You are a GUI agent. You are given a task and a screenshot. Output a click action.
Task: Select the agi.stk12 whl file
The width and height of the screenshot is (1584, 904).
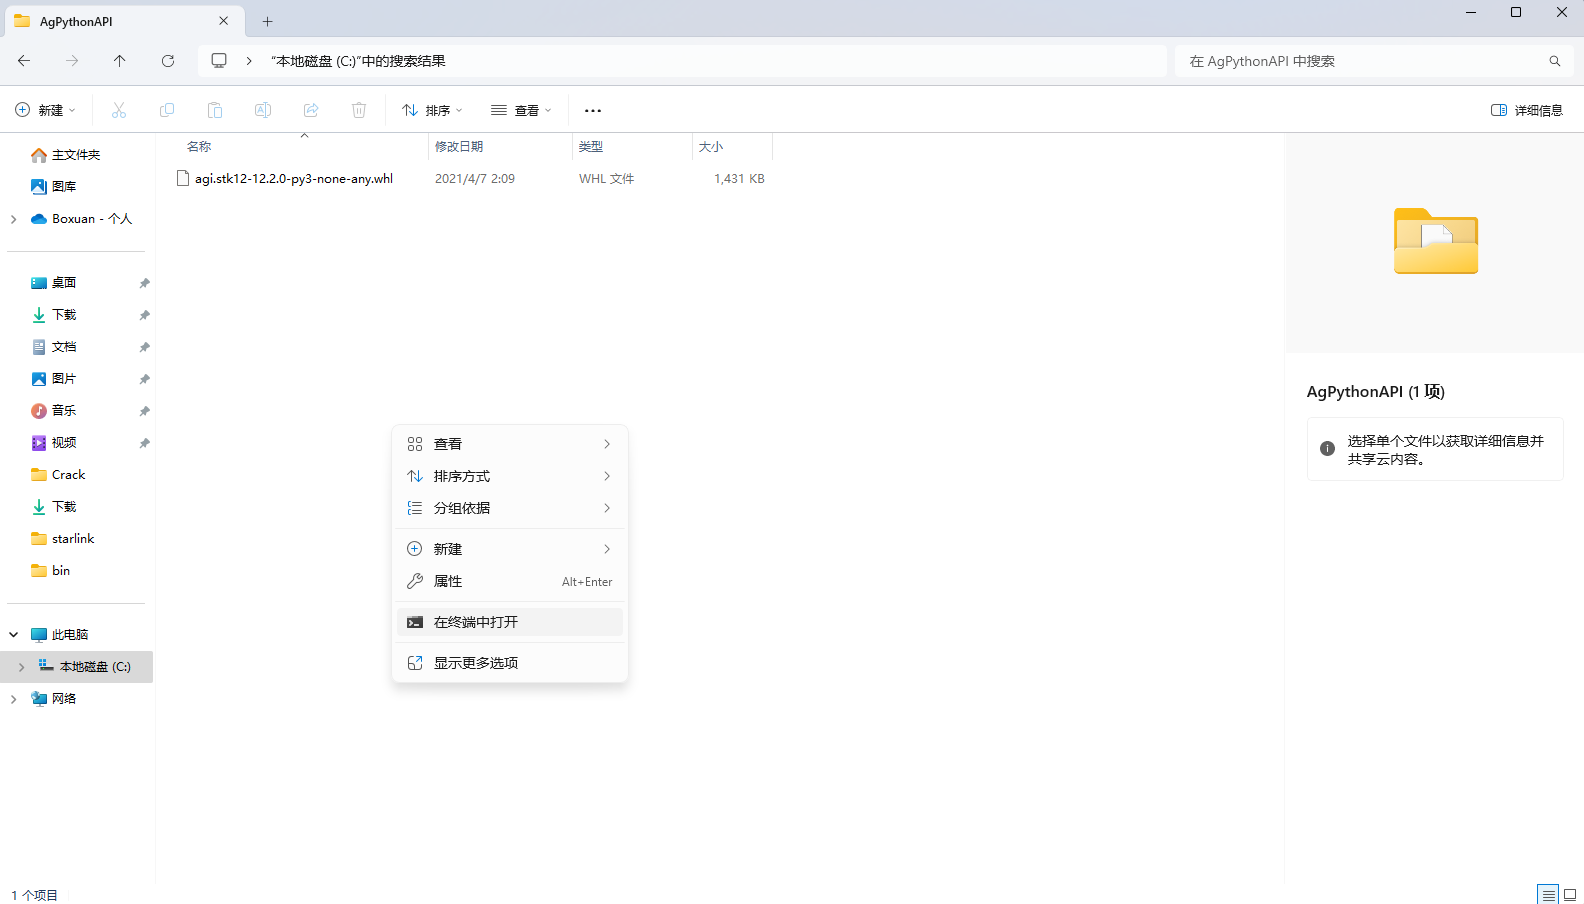point(293,179)
